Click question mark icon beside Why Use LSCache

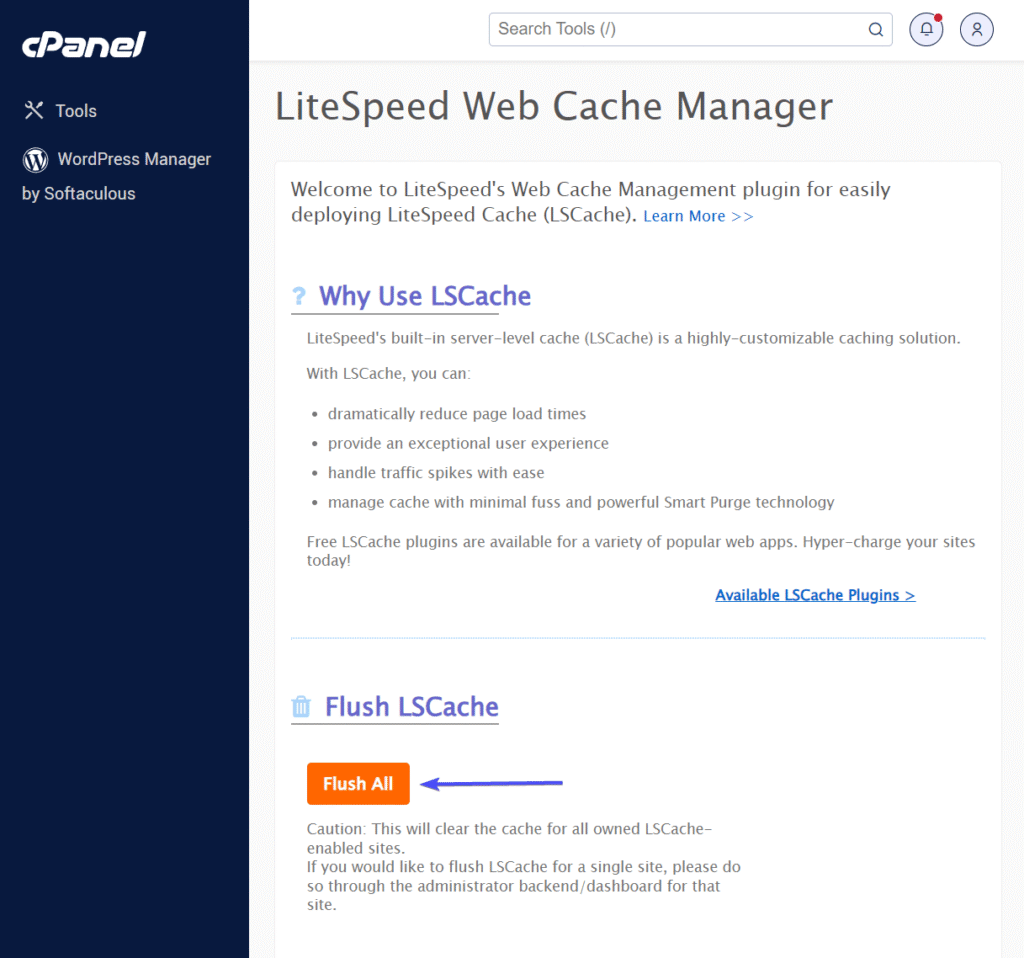tap(299, 297)
